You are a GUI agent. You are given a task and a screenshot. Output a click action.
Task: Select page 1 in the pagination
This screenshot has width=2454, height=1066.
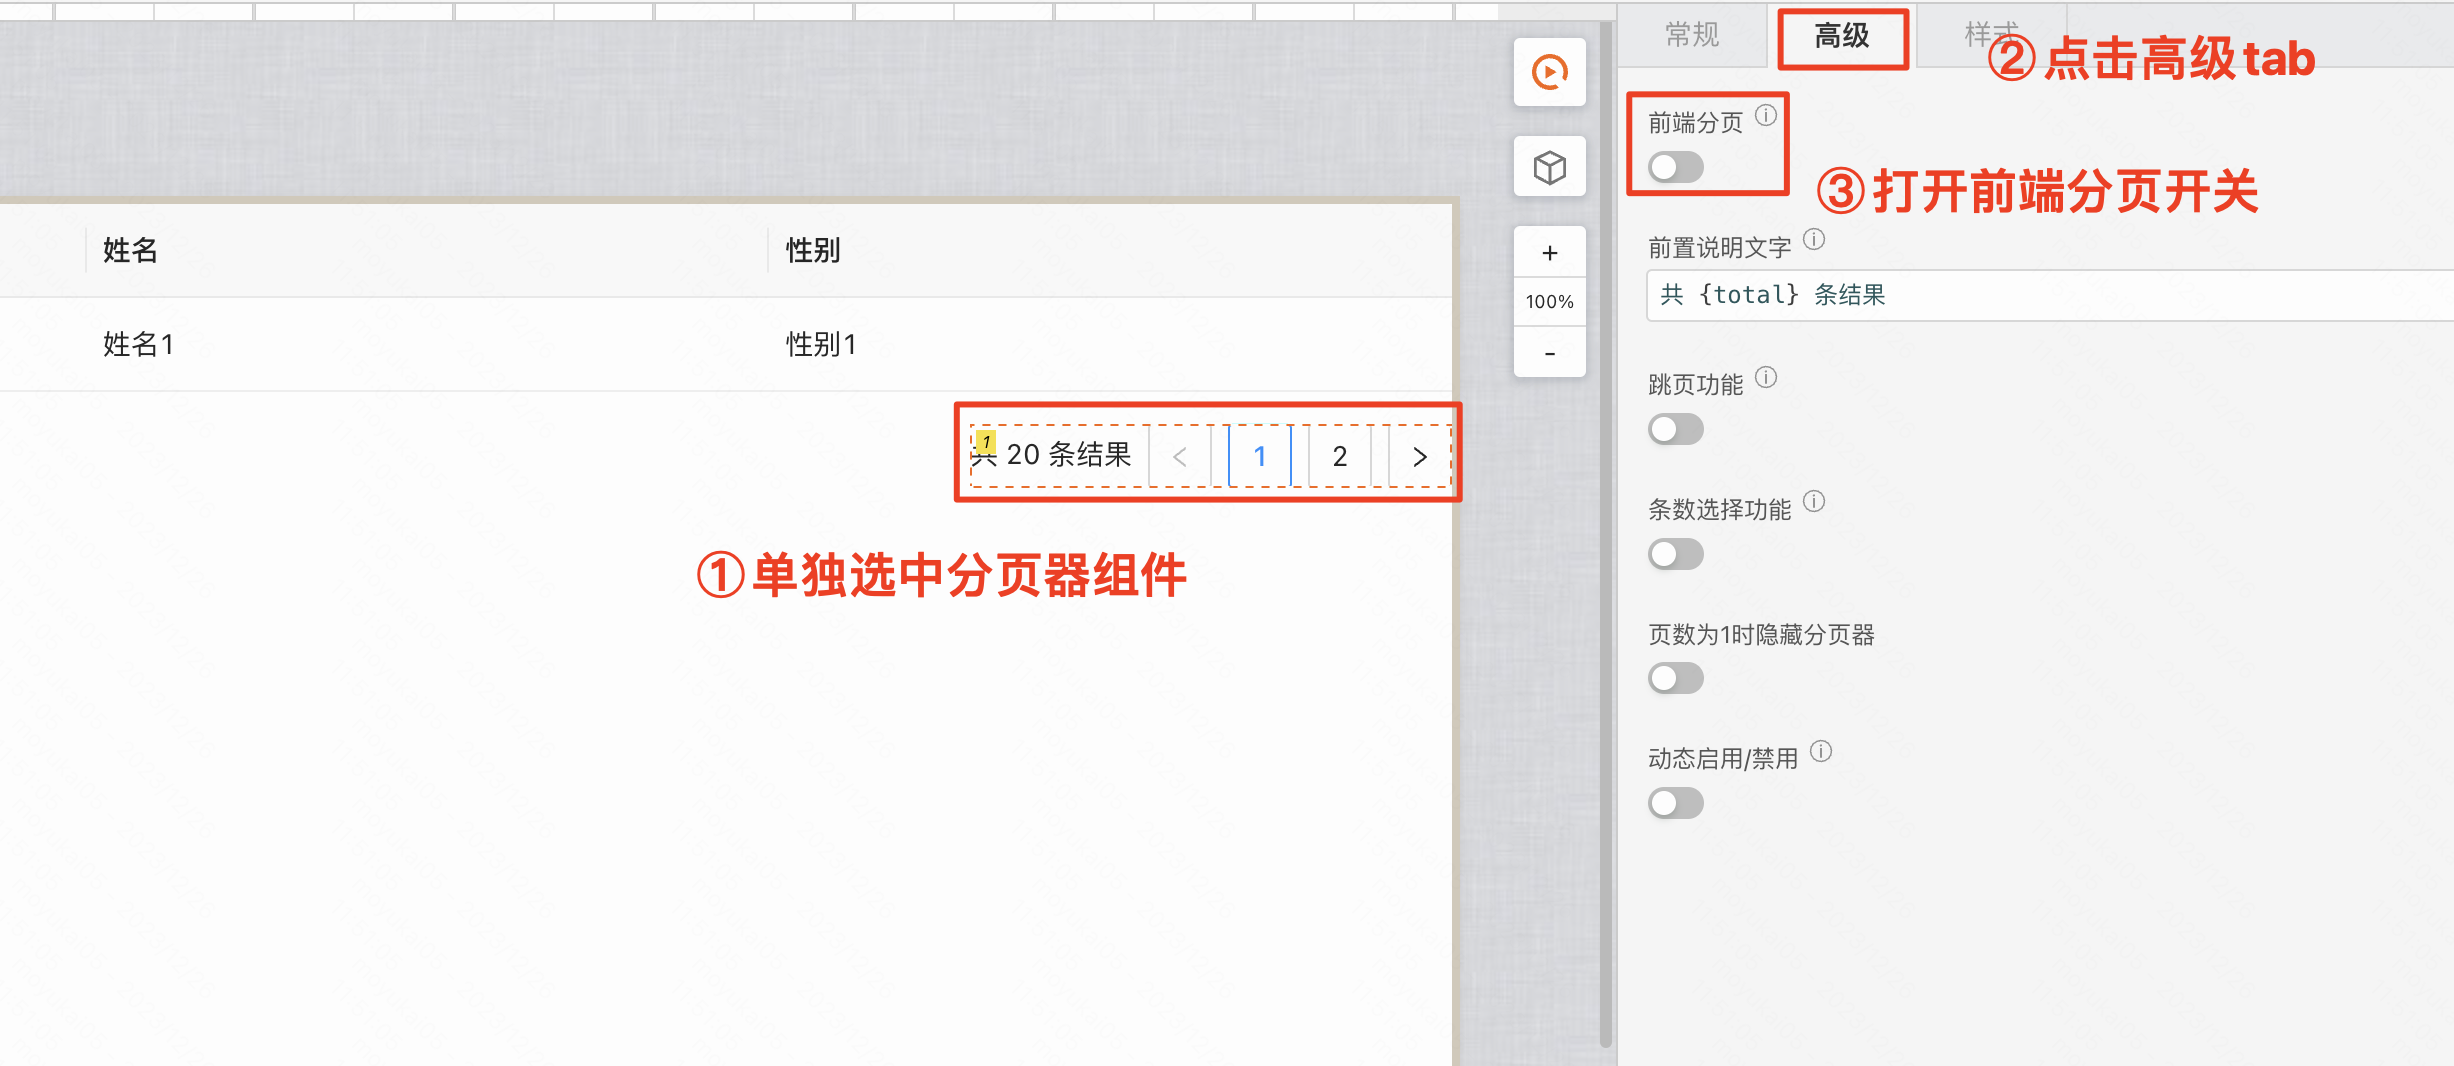pos(1260,457)
